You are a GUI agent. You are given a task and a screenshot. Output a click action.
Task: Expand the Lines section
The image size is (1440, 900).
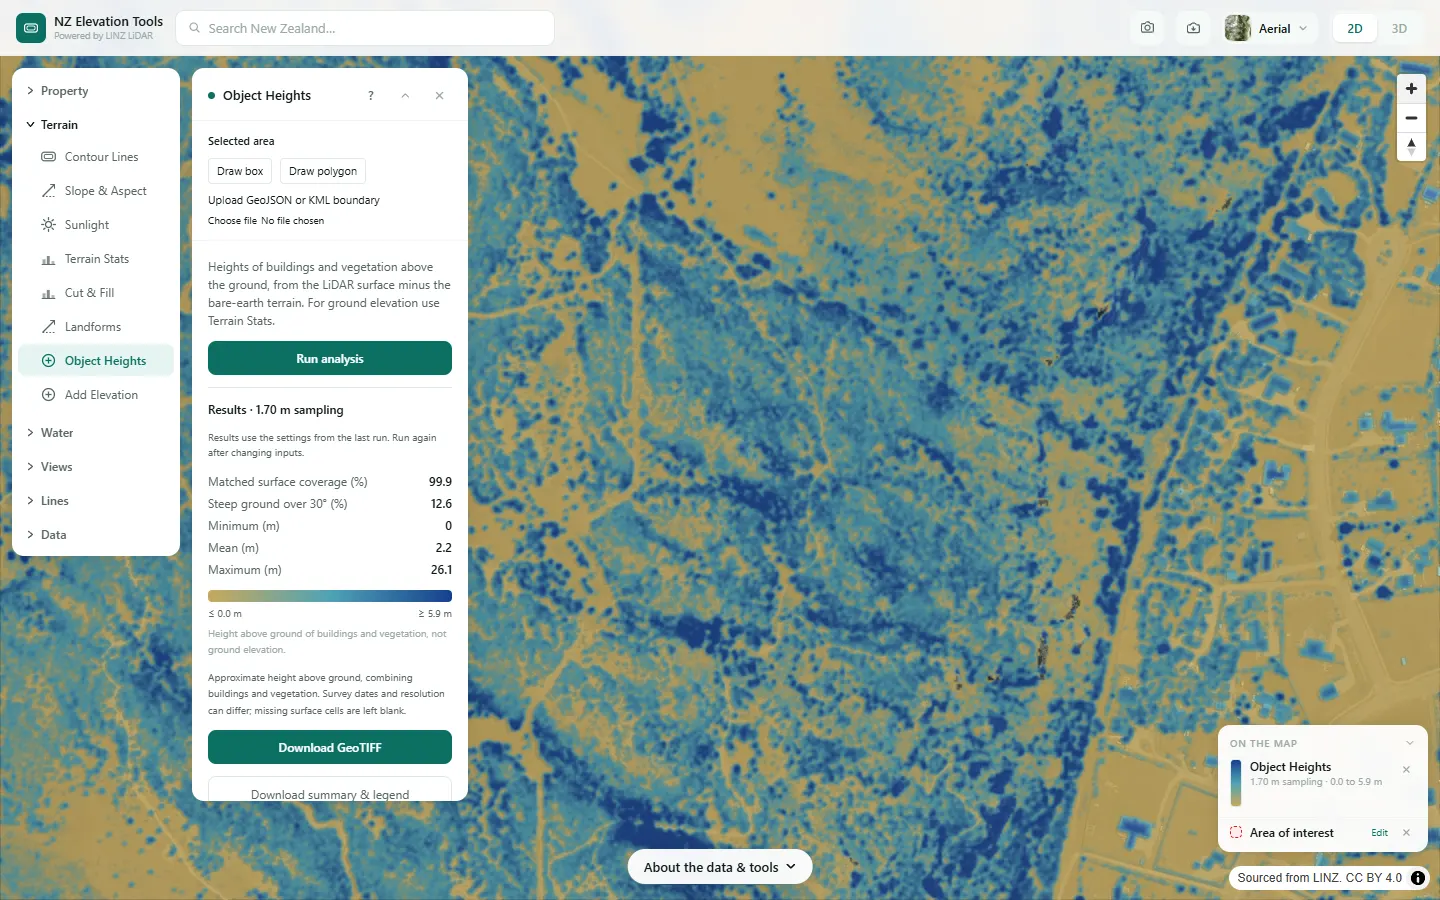tap(96, 501)
